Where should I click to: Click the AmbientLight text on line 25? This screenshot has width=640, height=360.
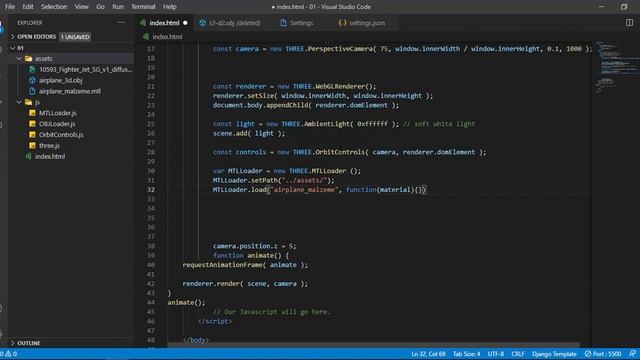tap(326, 124)
